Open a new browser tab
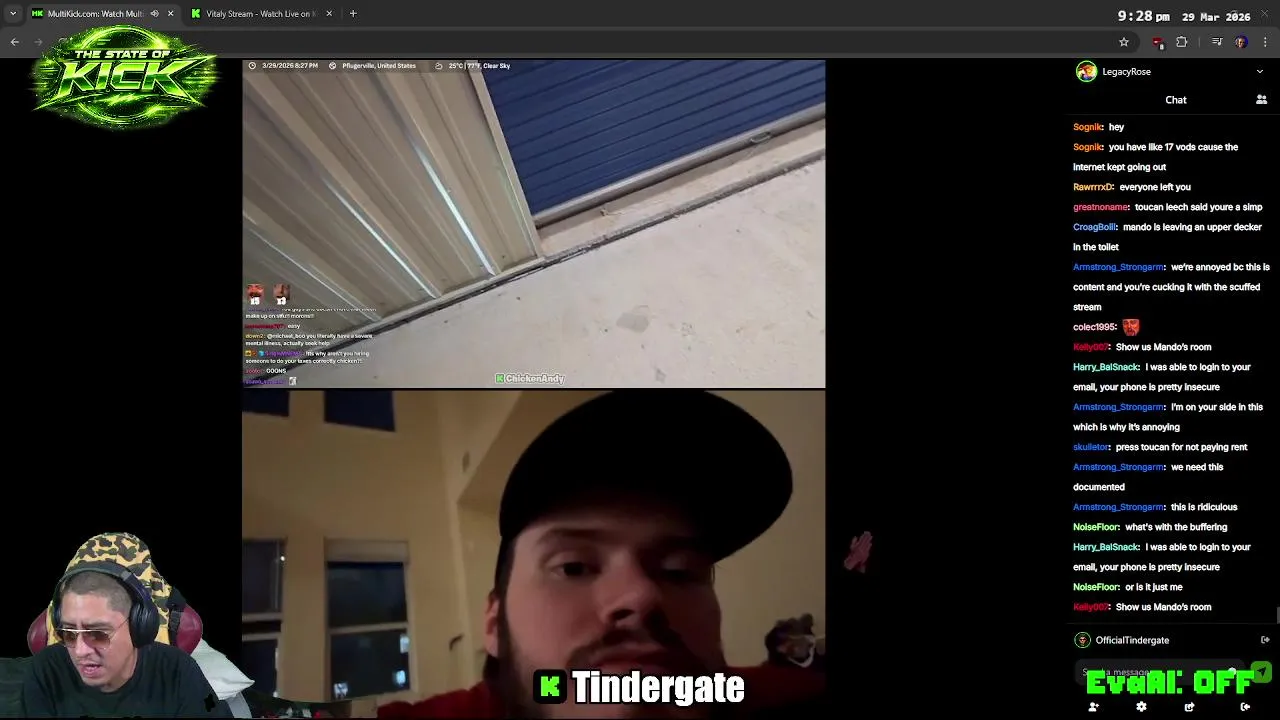Image resolution: width=1280 pixels, height=720 pixels. coord(353,14)
